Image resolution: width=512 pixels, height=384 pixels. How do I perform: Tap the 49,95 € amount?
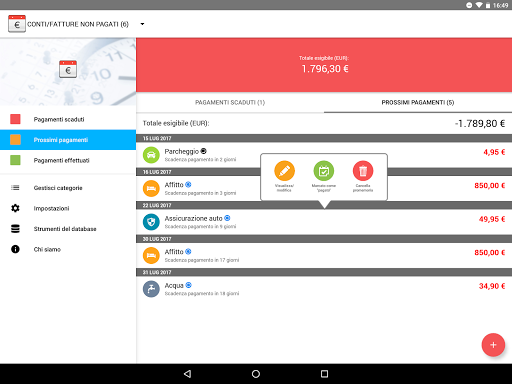coord(492,219)
